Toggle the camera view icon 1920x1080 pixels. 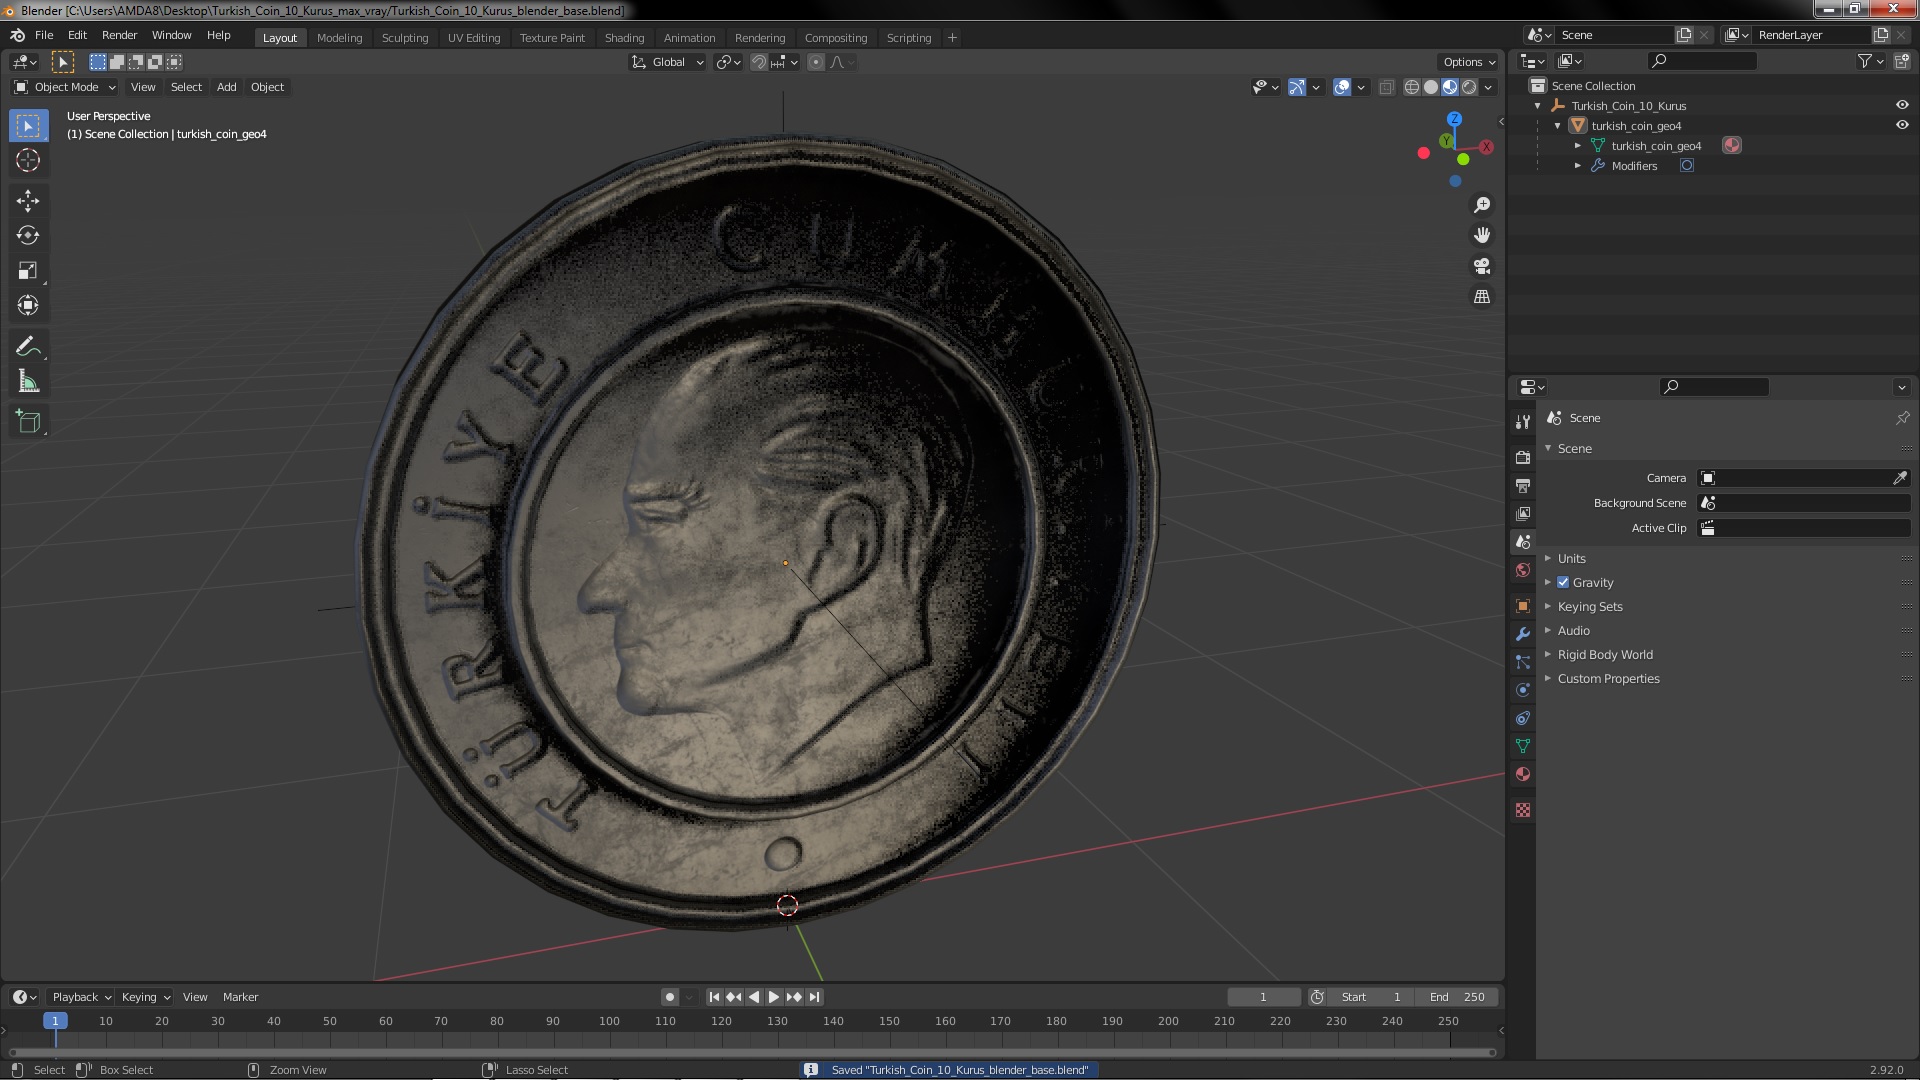[1482, 266]
